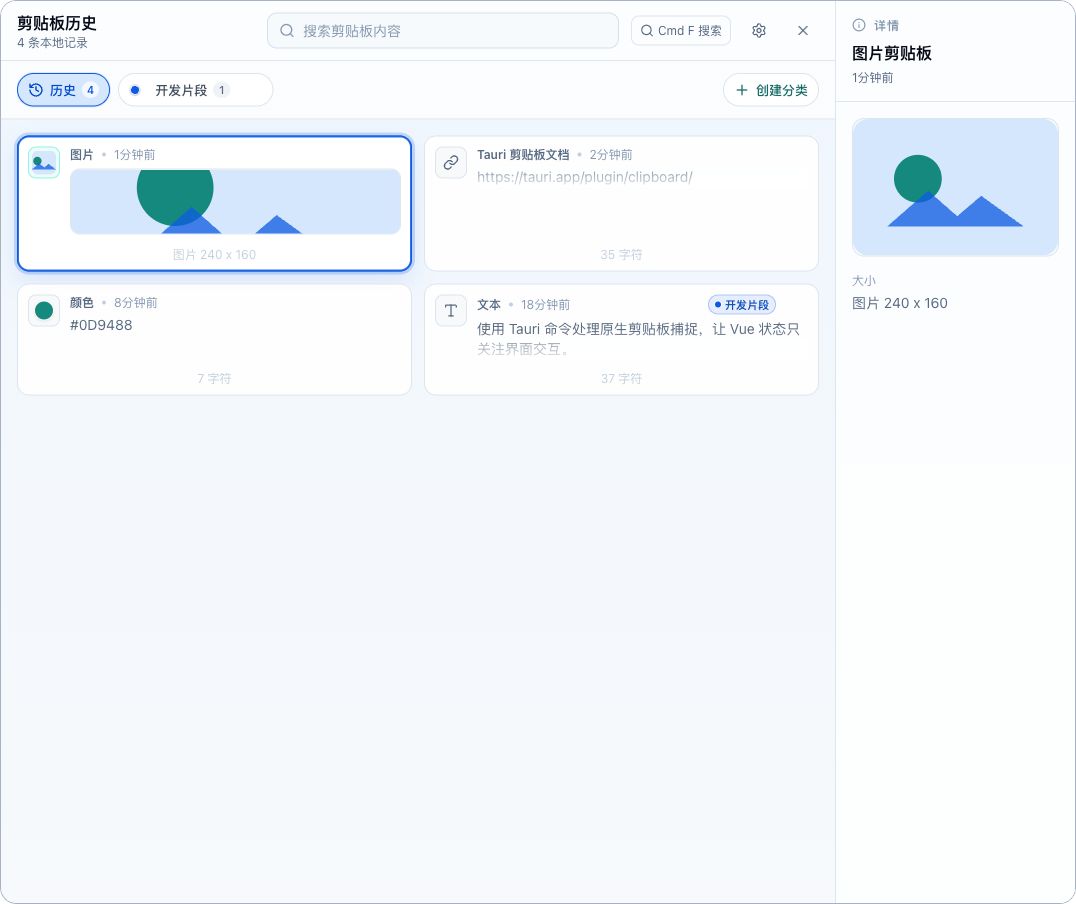
Task: Click the 图片剪贴板 details title
Action: pos(891,54)
